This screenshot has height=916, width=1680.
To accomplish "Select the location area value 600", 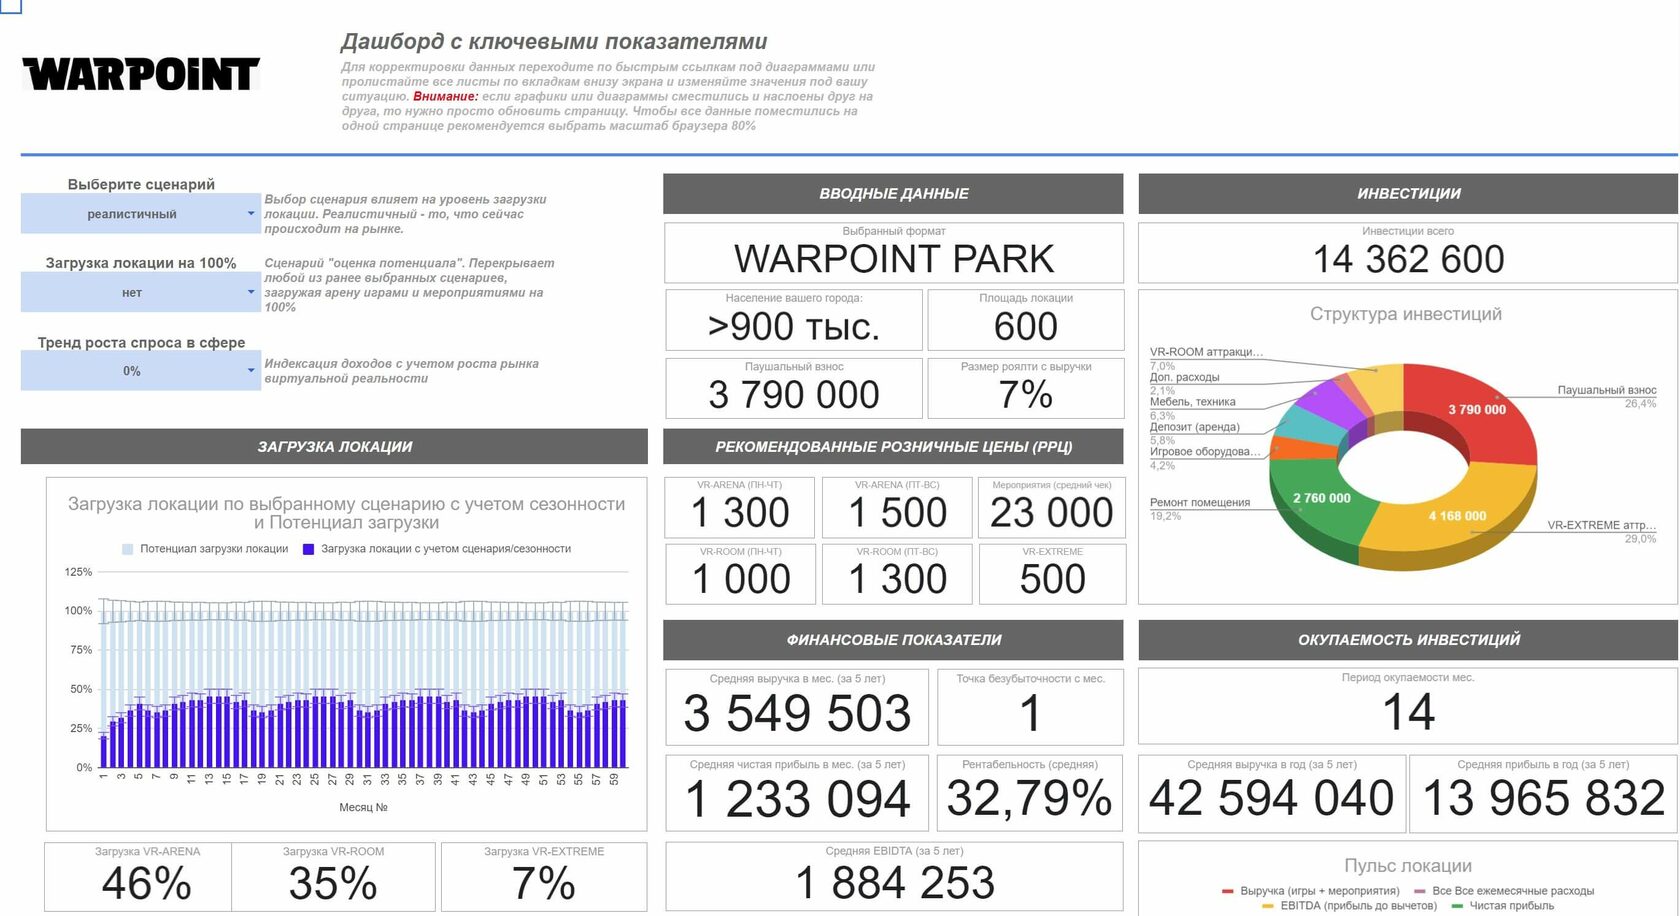I will [x=1026, y=327].
